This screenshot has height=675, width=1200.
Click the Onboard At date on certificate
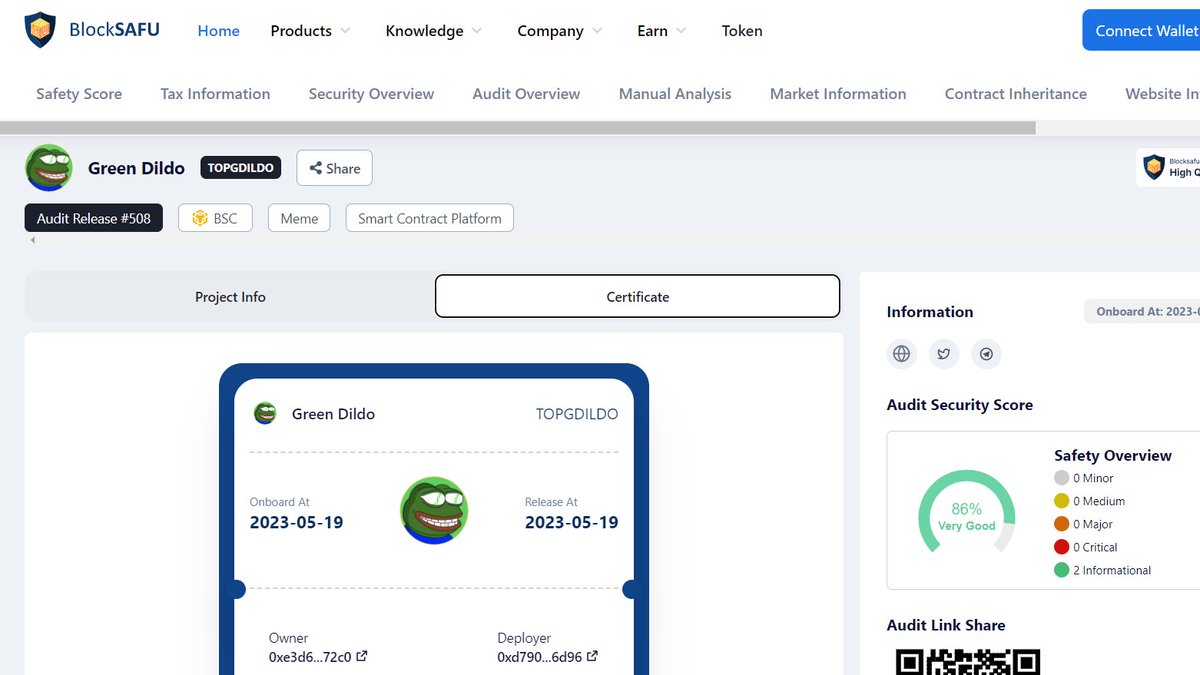[296, 522]
